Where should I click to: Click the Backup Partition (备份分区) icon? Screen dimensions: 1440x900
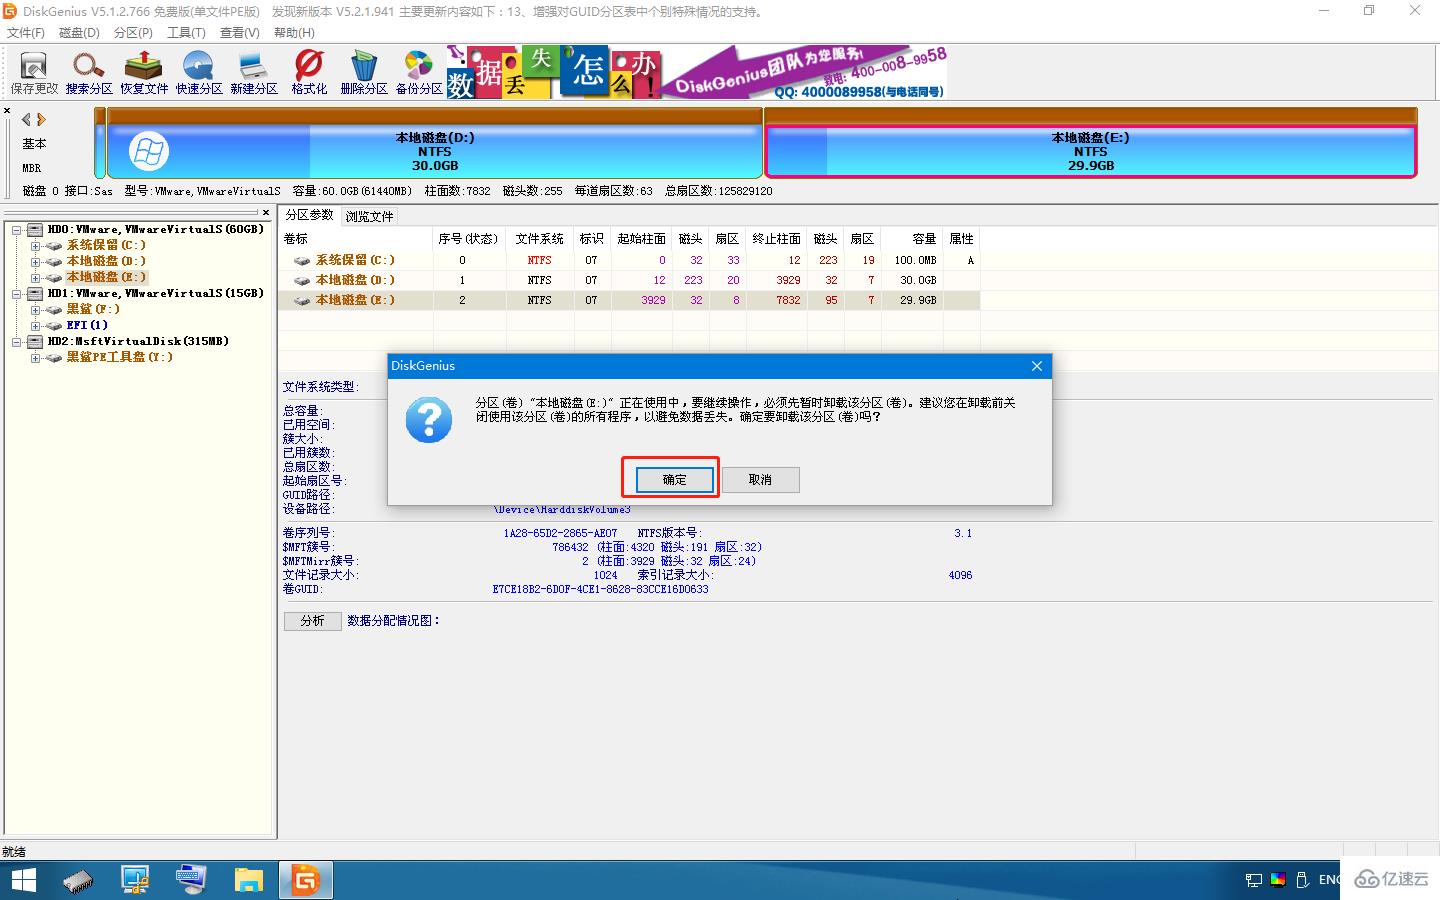click(x=419, y=72)
